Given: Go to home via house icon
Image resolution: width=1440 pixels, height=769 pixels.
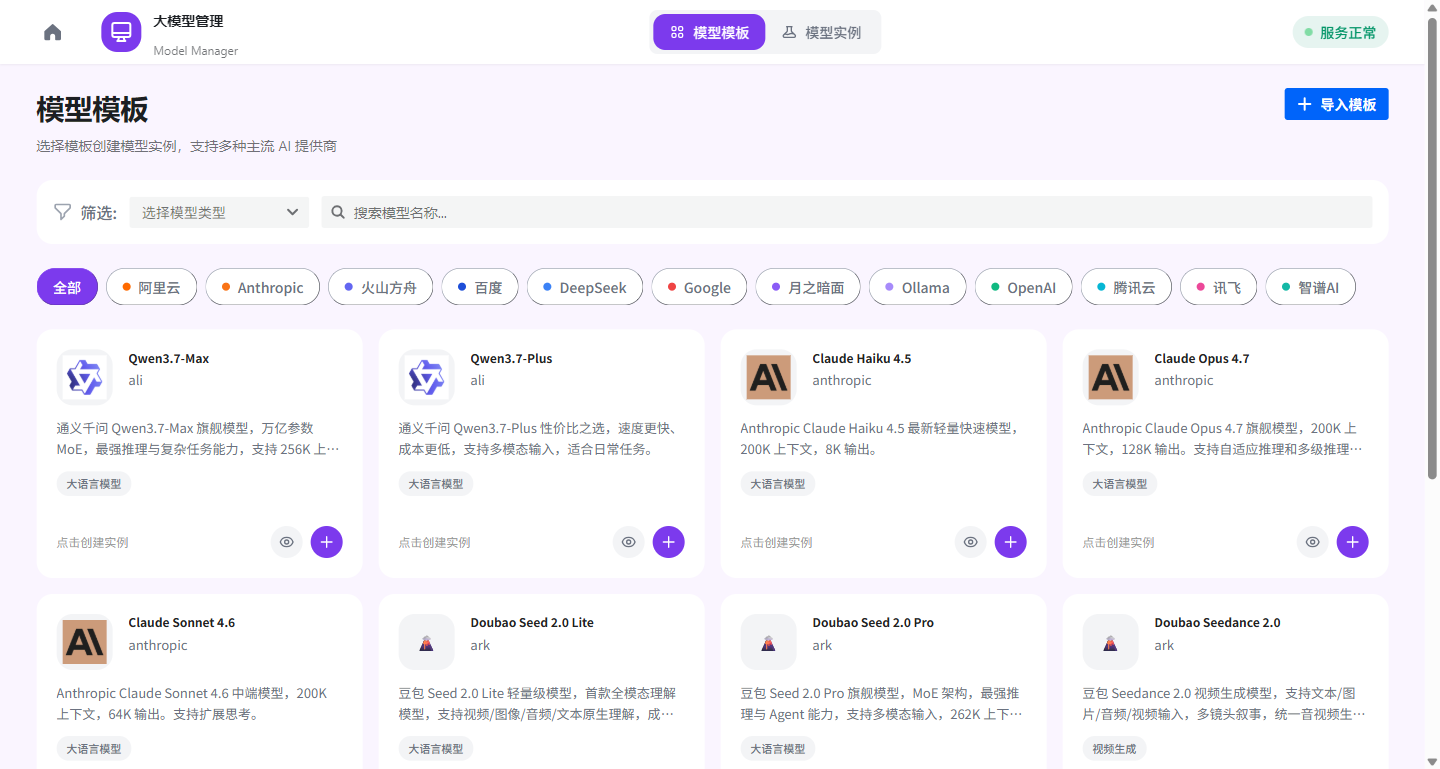Looking at the screenshot, I should [53, 32].
